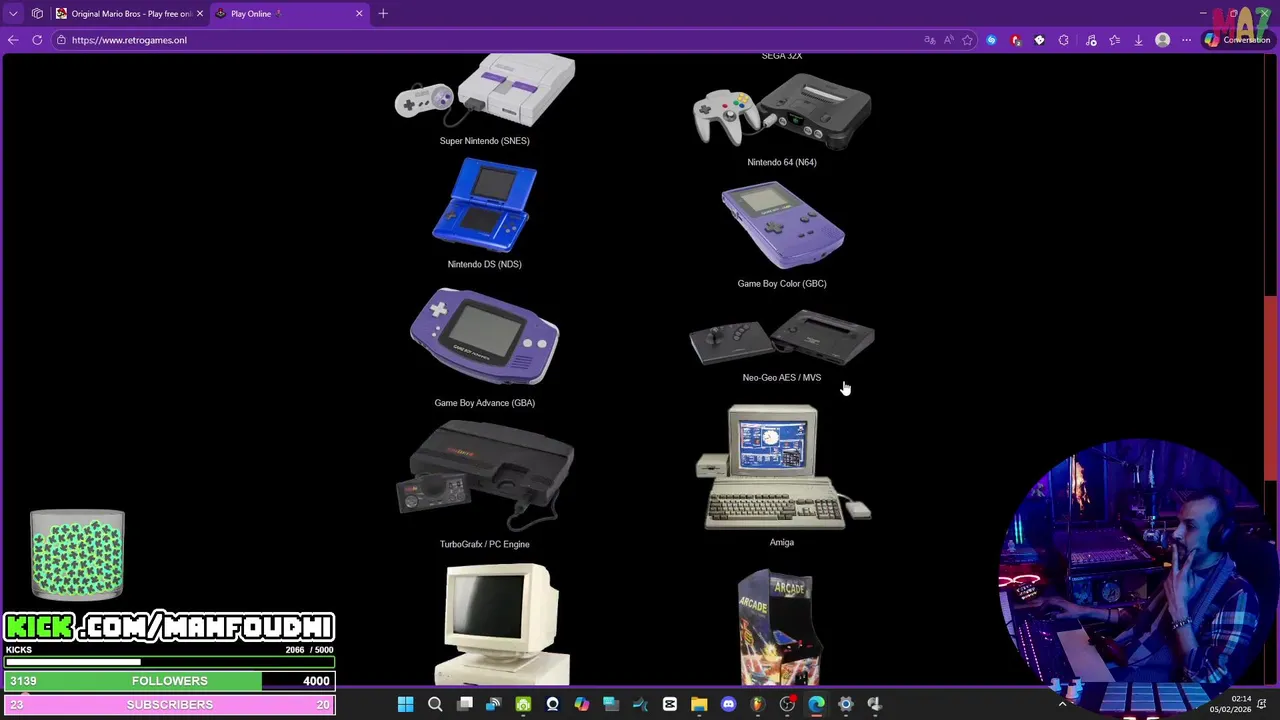Viewport: 1280px width, 720px height.
Task: Show hidden system tray icons
Action: coord(1062,705)
